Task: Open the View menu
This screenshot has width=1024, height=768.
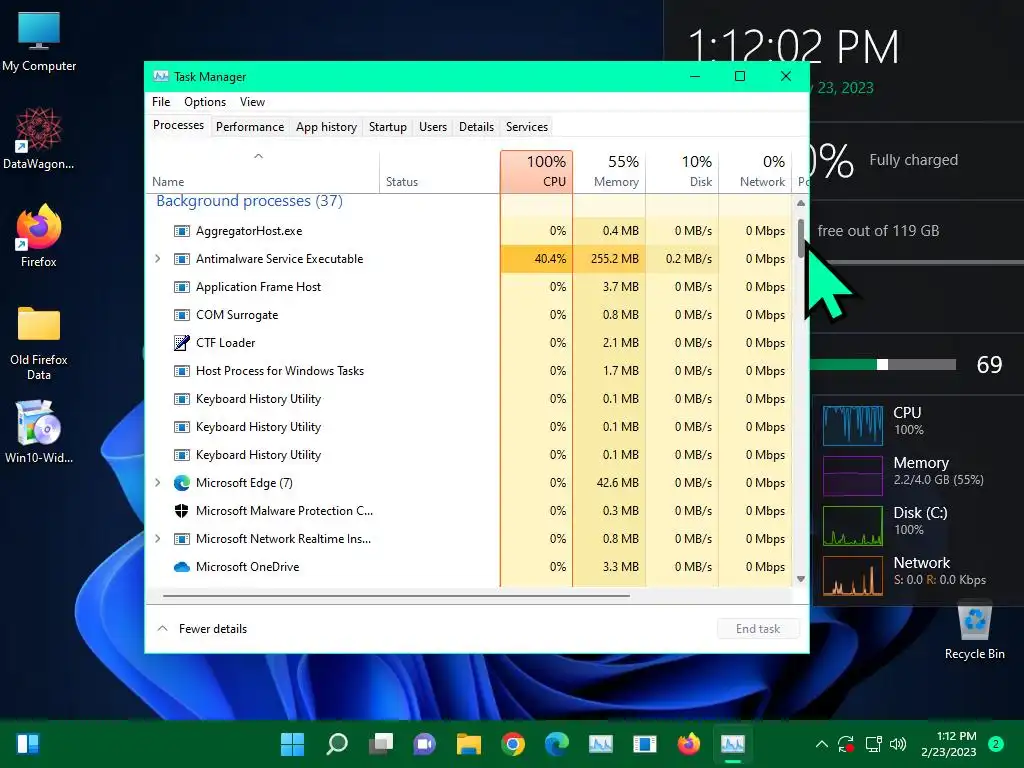Action: (x=252, y=102)
